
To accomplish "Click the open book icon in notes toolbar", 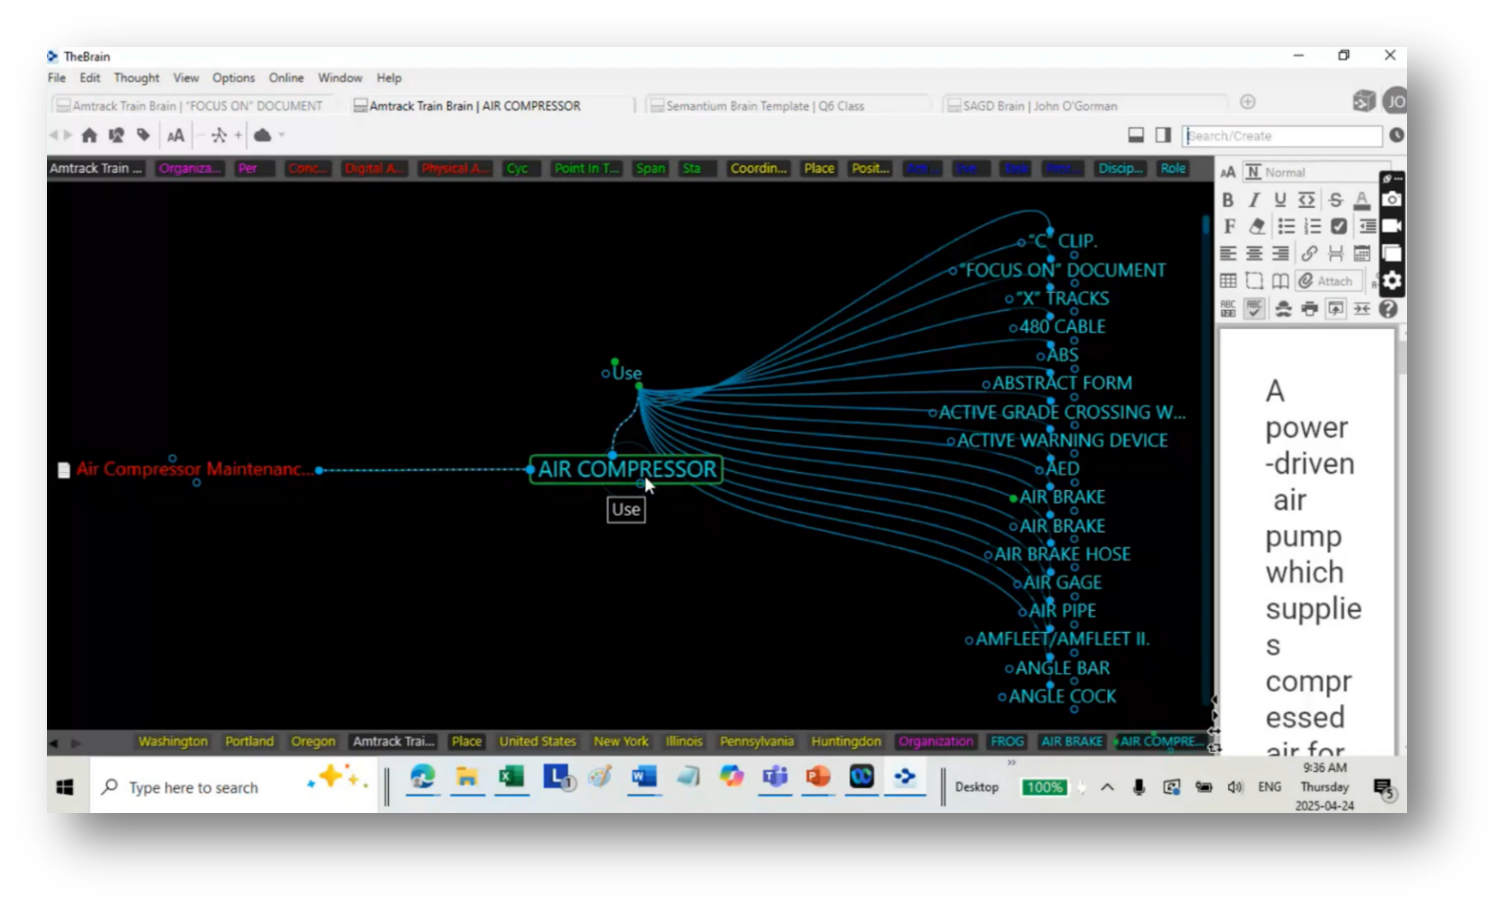I will (1280, 281).
